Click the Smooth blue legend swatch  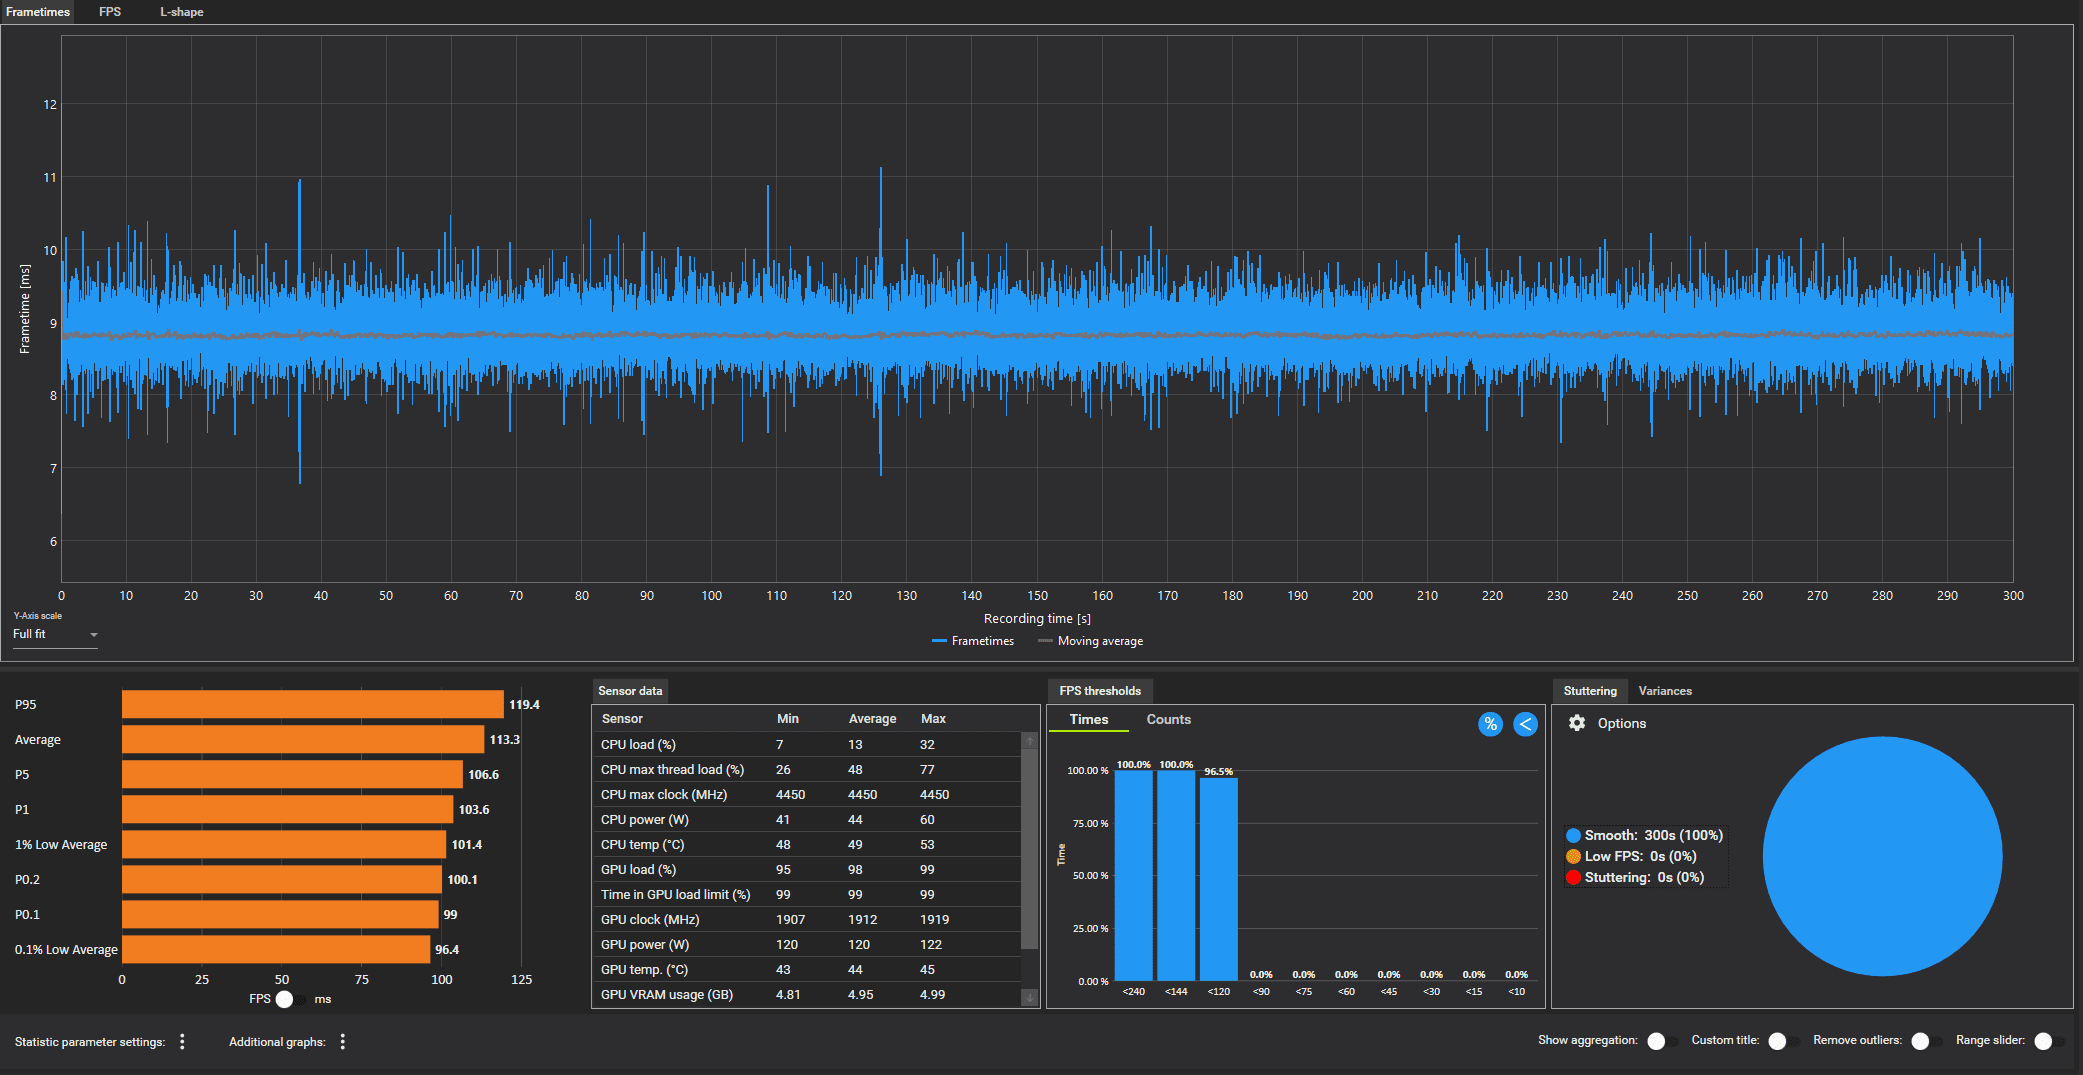pyautogui.click(x=1573, y=836)
